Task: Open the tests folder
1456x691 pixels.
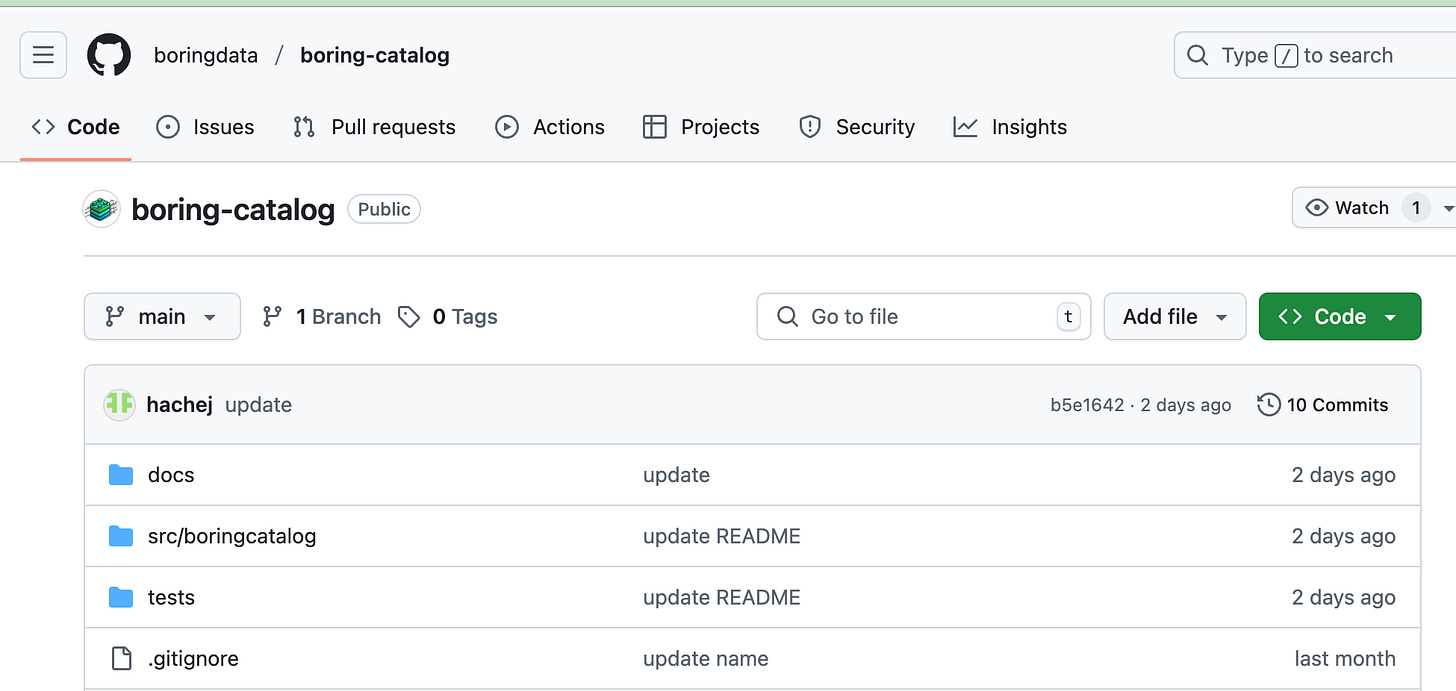Action: [x=171, y=597]
